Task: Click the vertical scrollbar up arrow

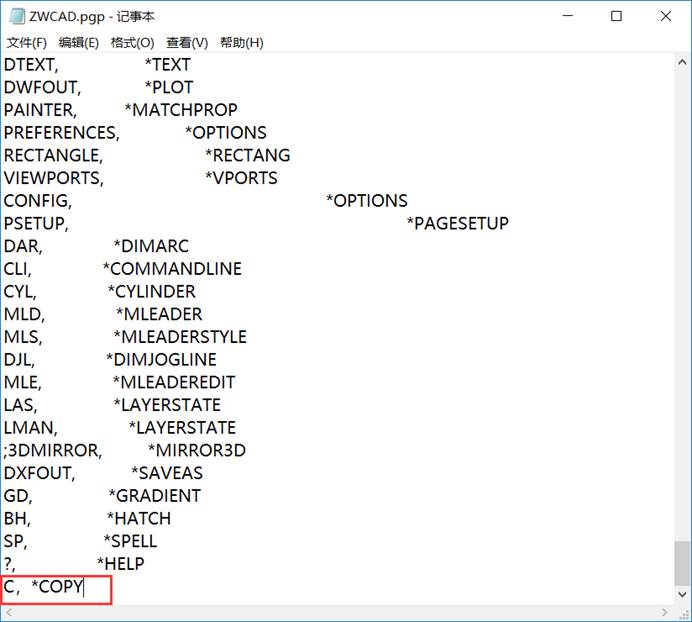Action: click(x=682, y=63)
